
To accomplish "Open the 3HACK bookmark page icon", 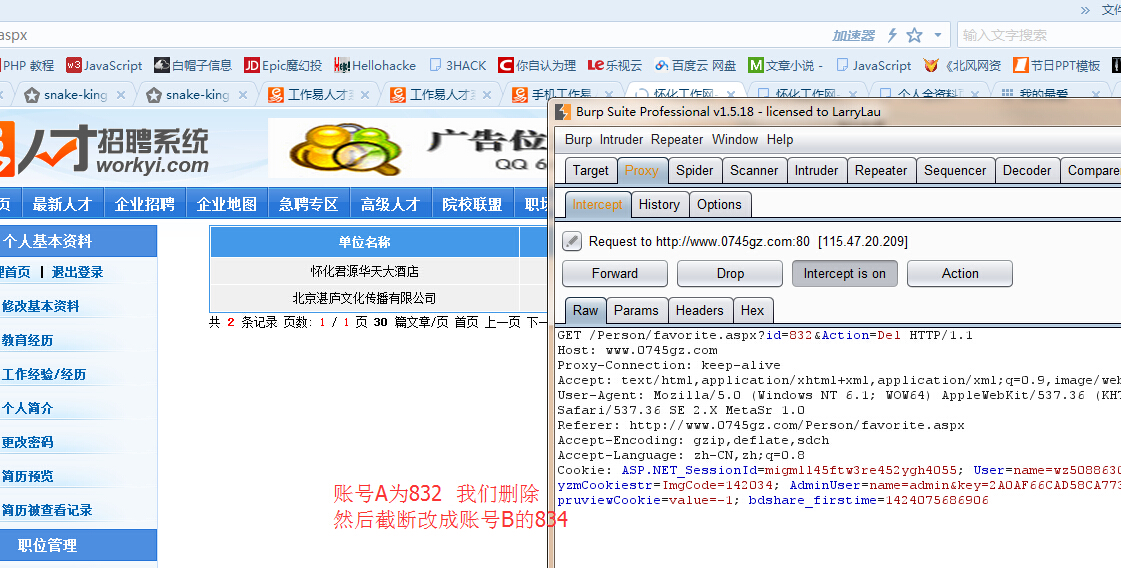I will click(x=435, y=65).
